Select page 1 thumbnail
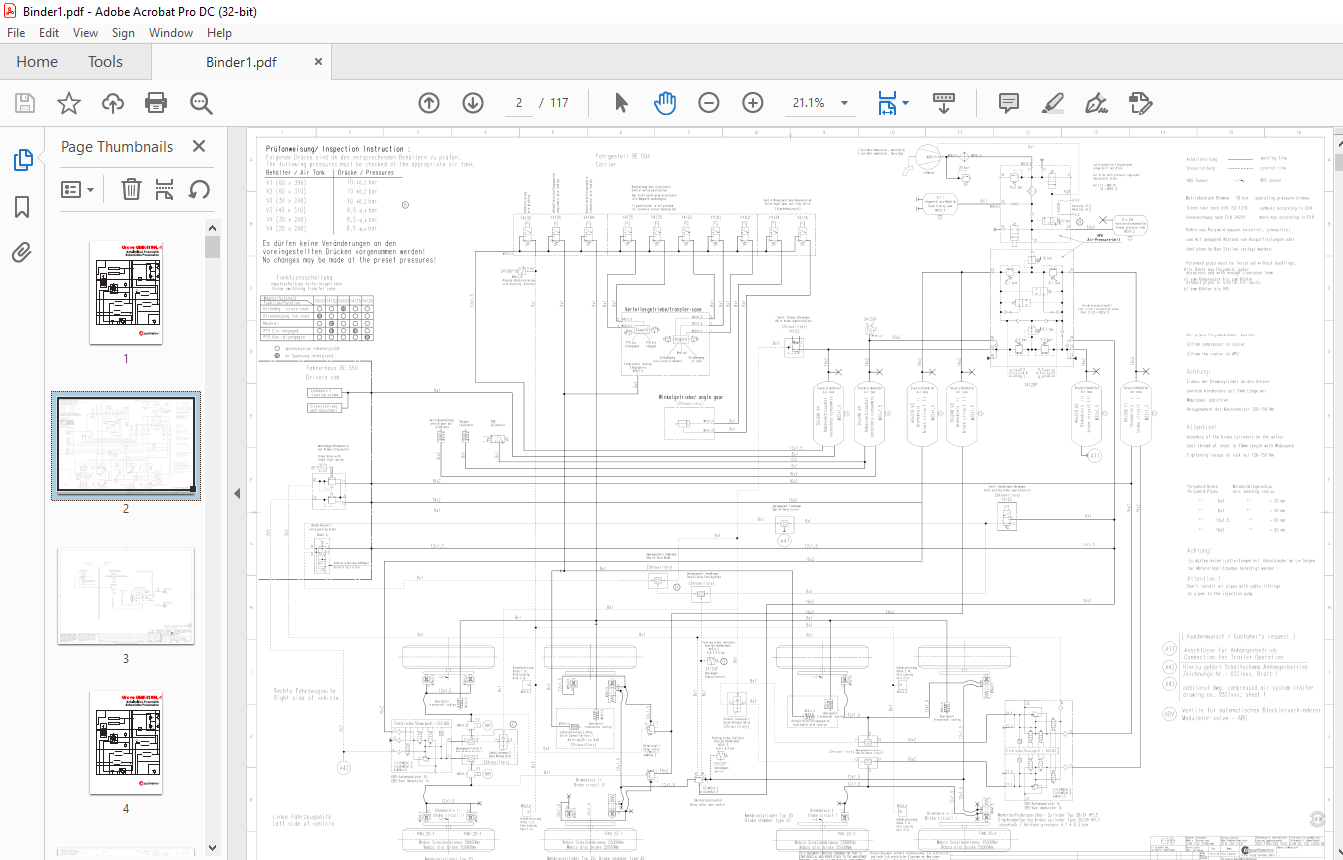This screenshot has width=1343, height=860. 125,293
